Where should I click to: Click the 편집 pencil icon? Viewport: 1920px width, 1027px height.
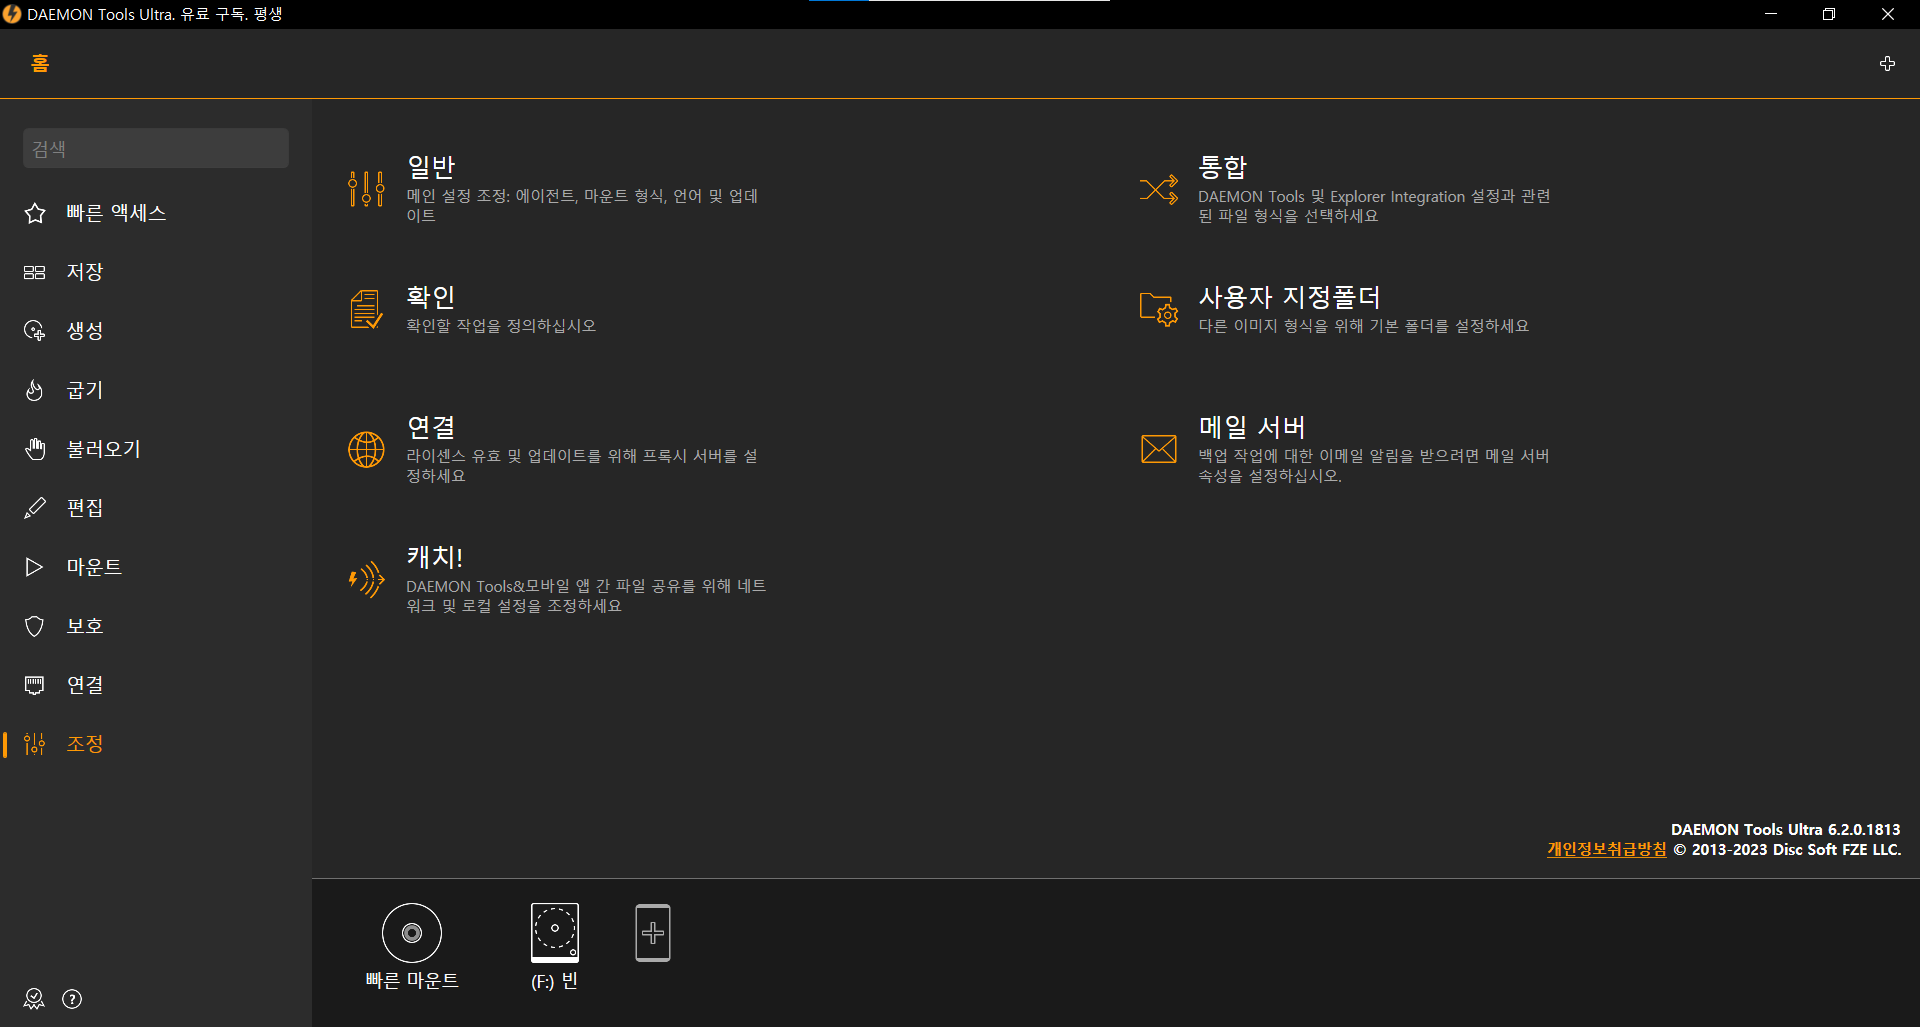(x=35, y=508)
